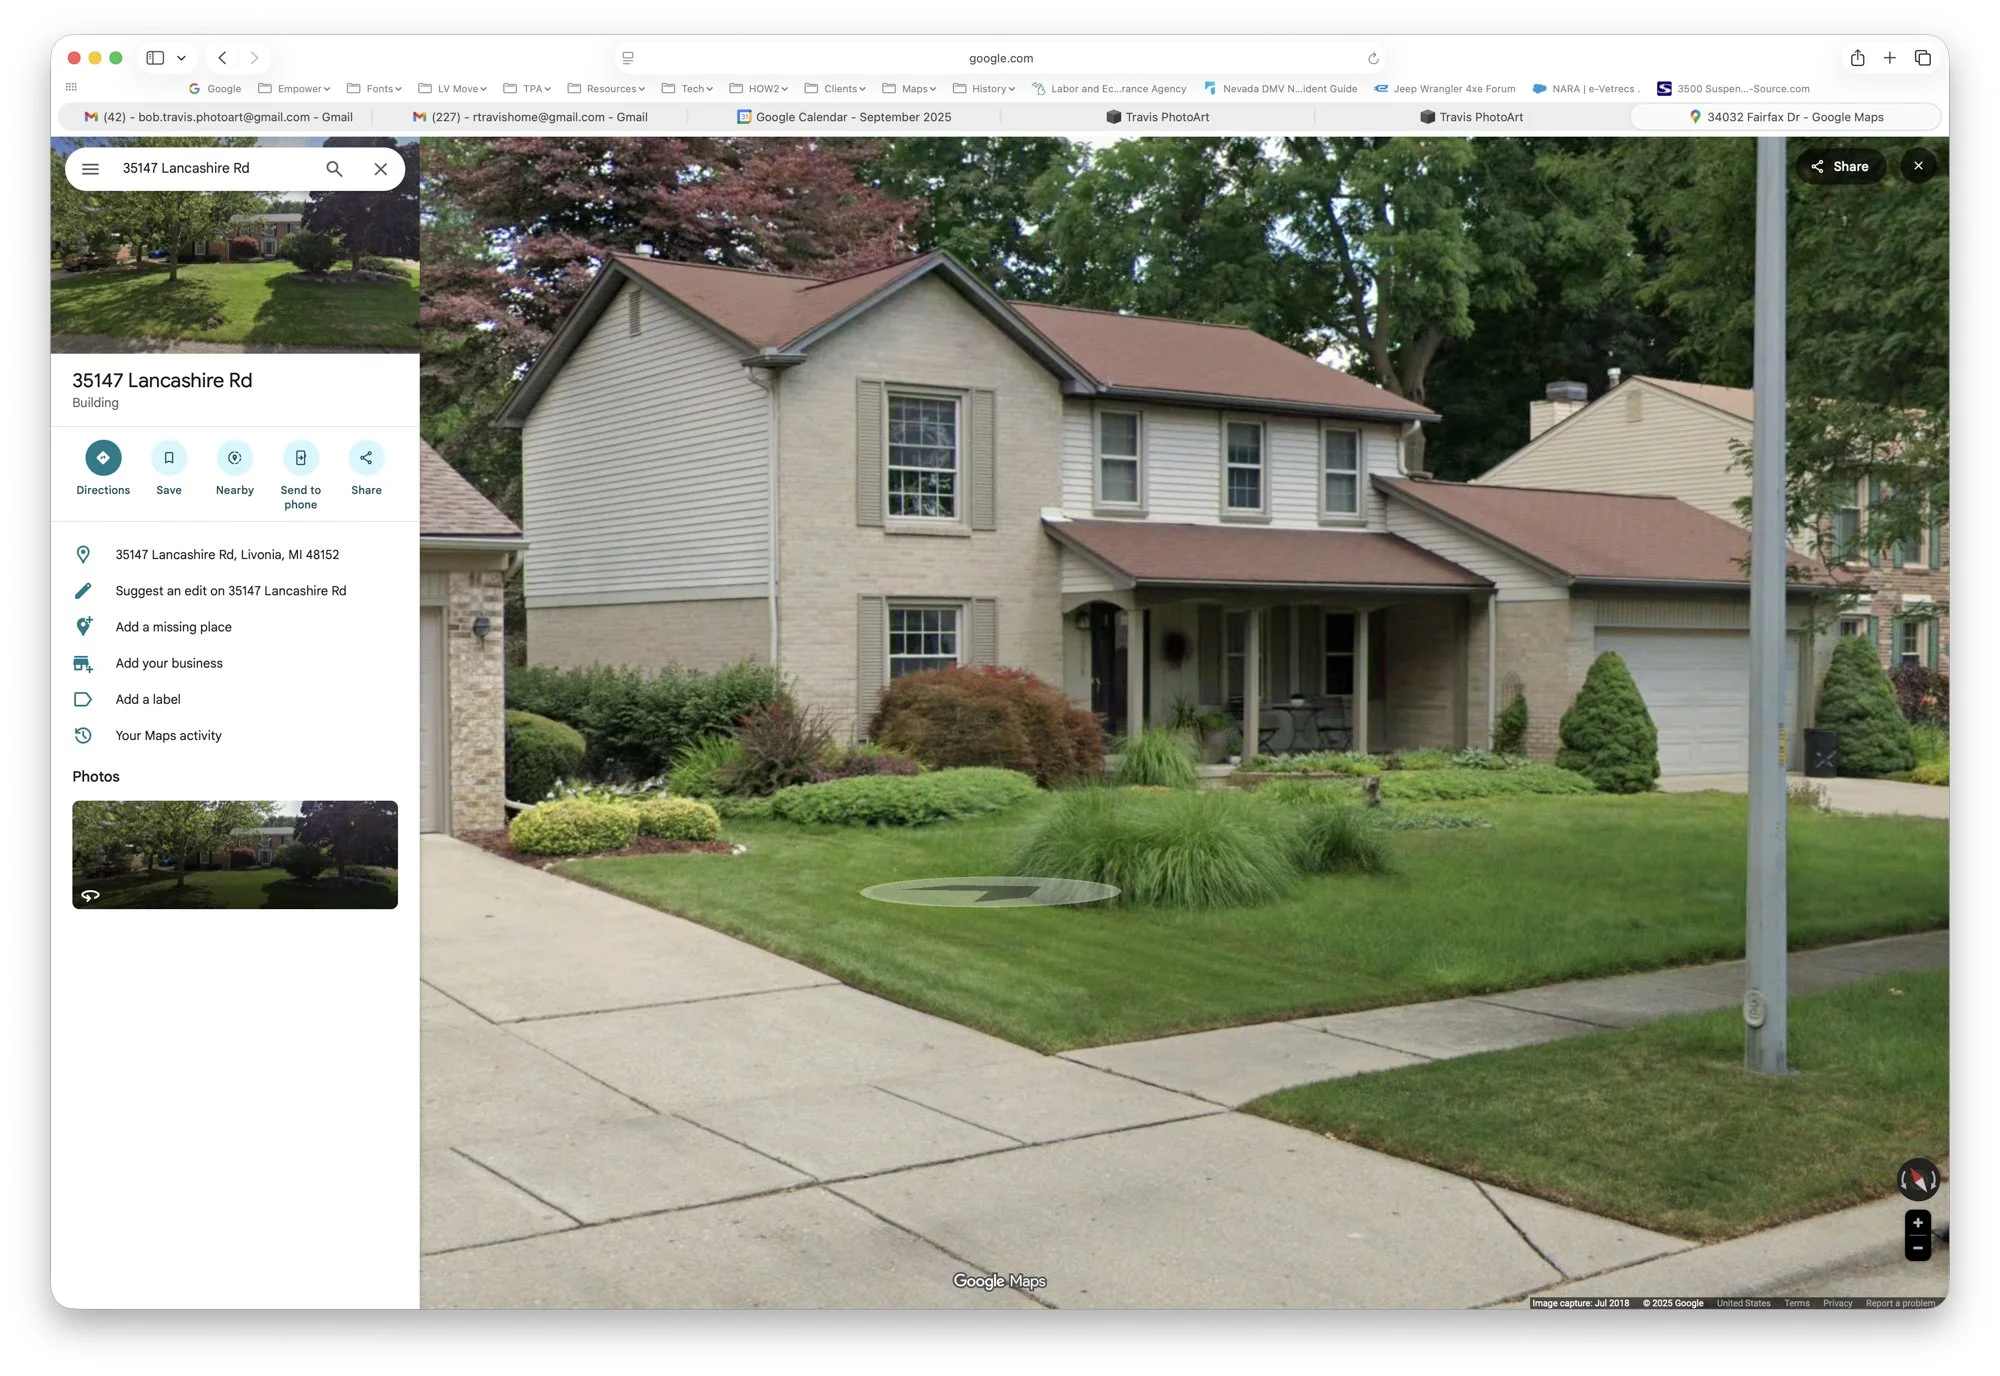
Task: Open the Google Maps hamburger menu
Action: (90, 168)
